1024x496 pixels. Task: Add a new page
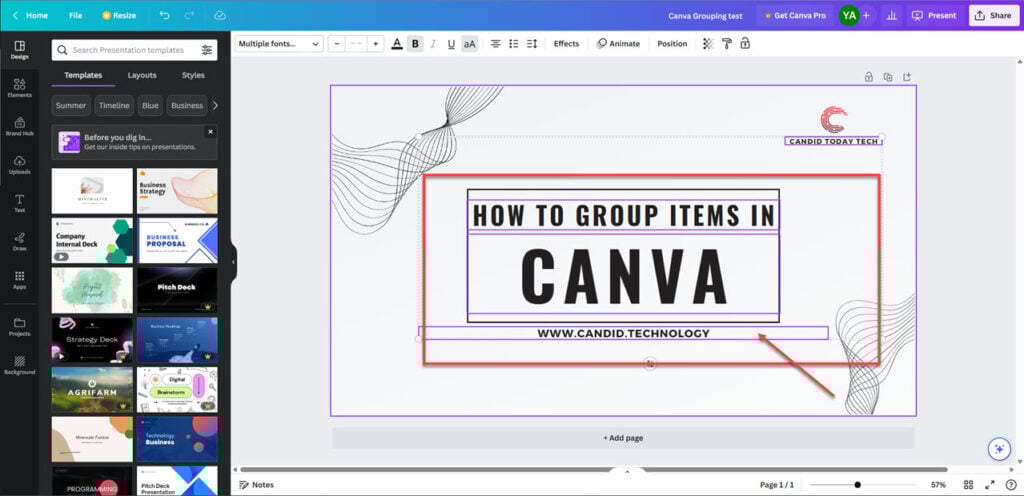(x=623, y=438)
